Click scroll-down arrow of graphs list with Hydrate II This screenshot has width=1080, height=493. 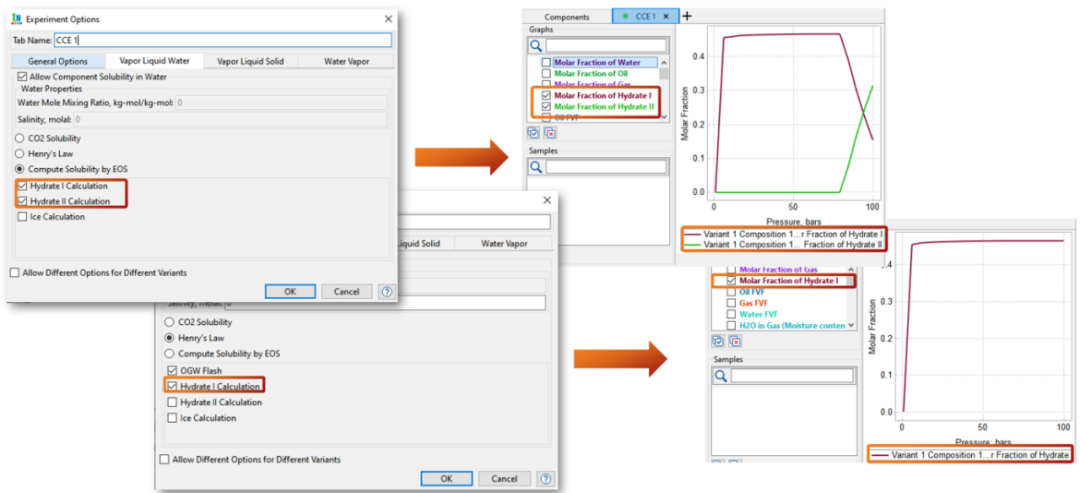[x=664, y=118]
